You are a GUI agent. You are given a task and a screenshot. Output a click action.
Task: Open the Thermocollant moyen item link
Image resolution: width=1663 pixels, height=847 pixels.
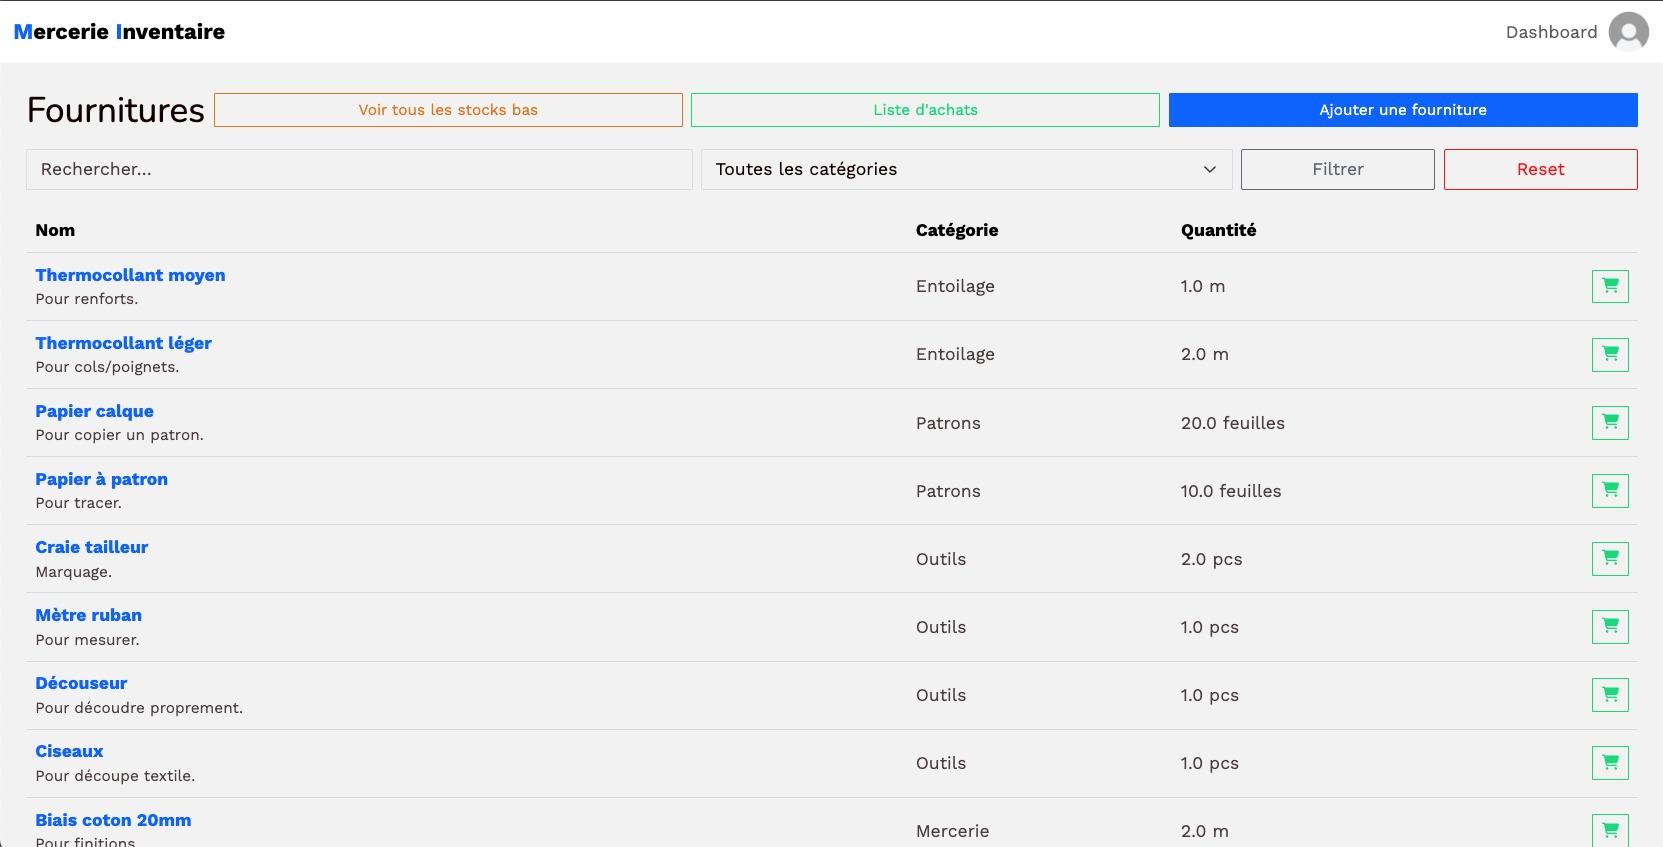130,275
